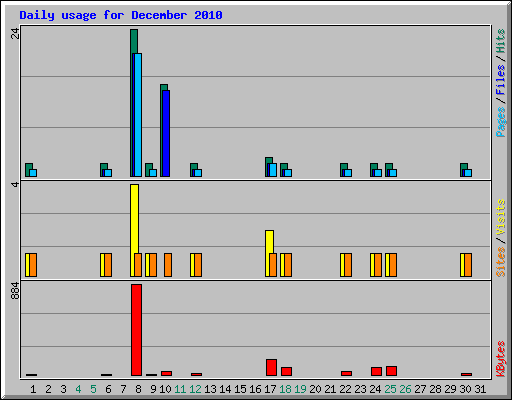512x400 pixels.
Task: Click the tall cyan Pages bar for day 8
Action: [x=138, y=115]
